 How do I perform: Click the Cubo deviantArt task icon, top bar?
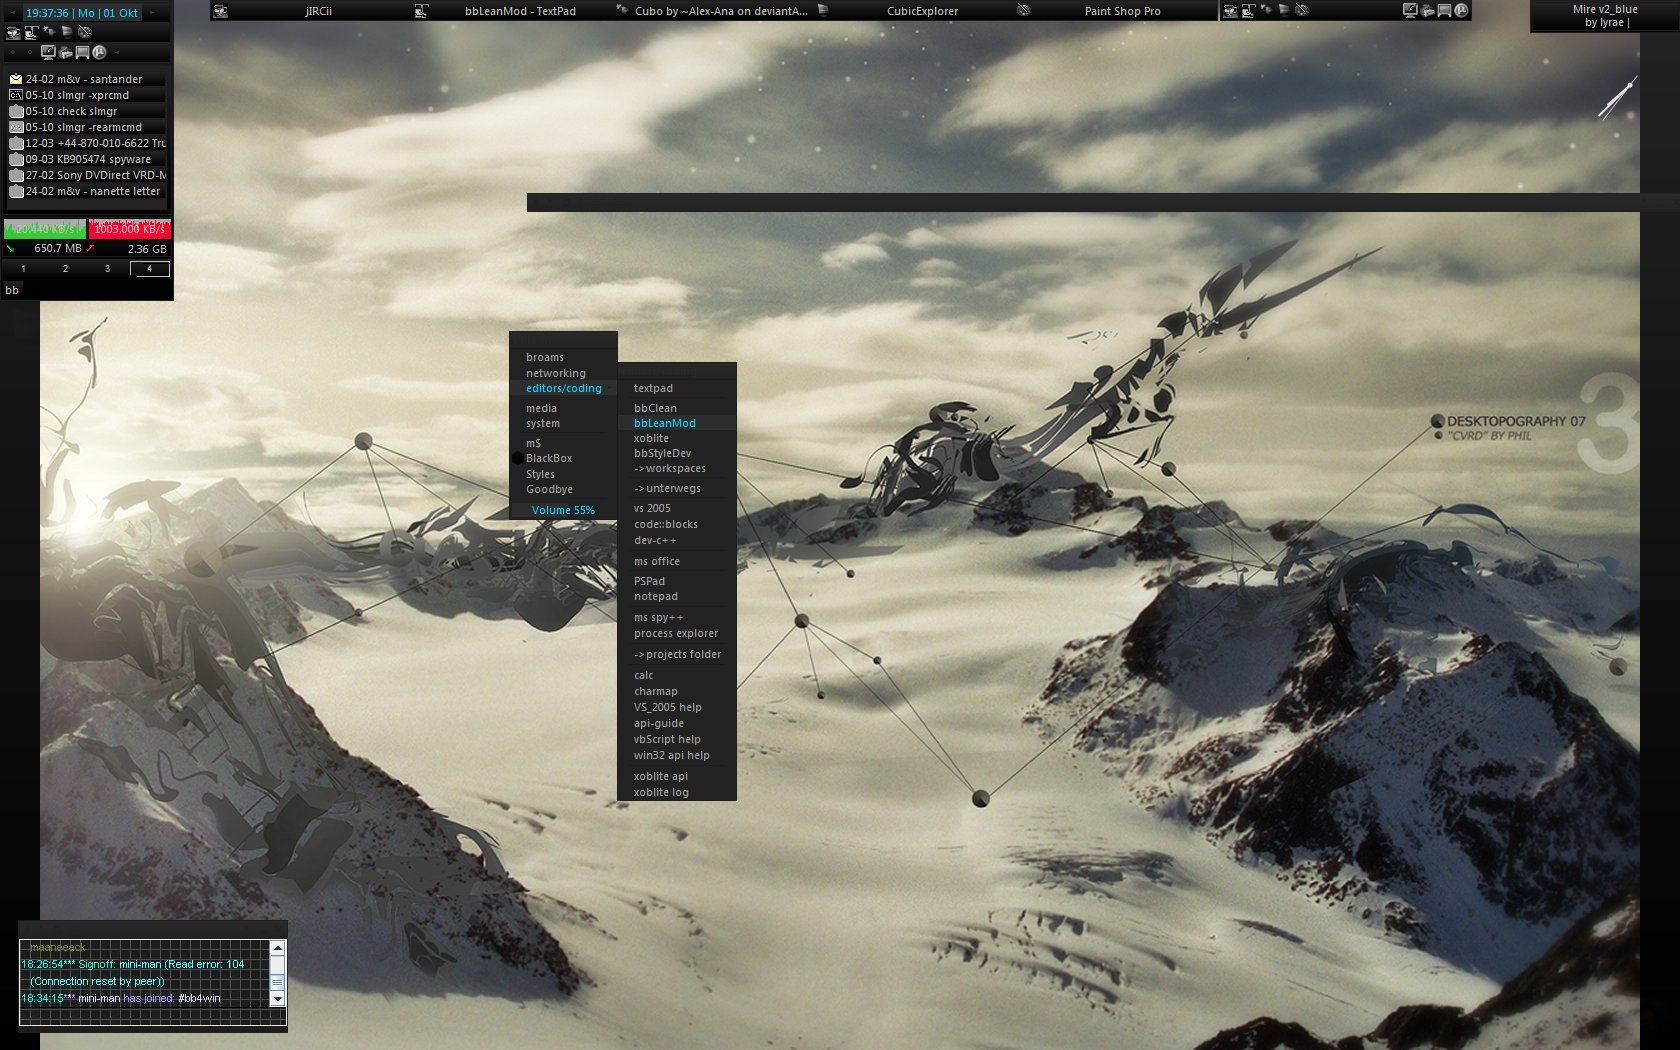pyautogui.click(x=622, y=11)
